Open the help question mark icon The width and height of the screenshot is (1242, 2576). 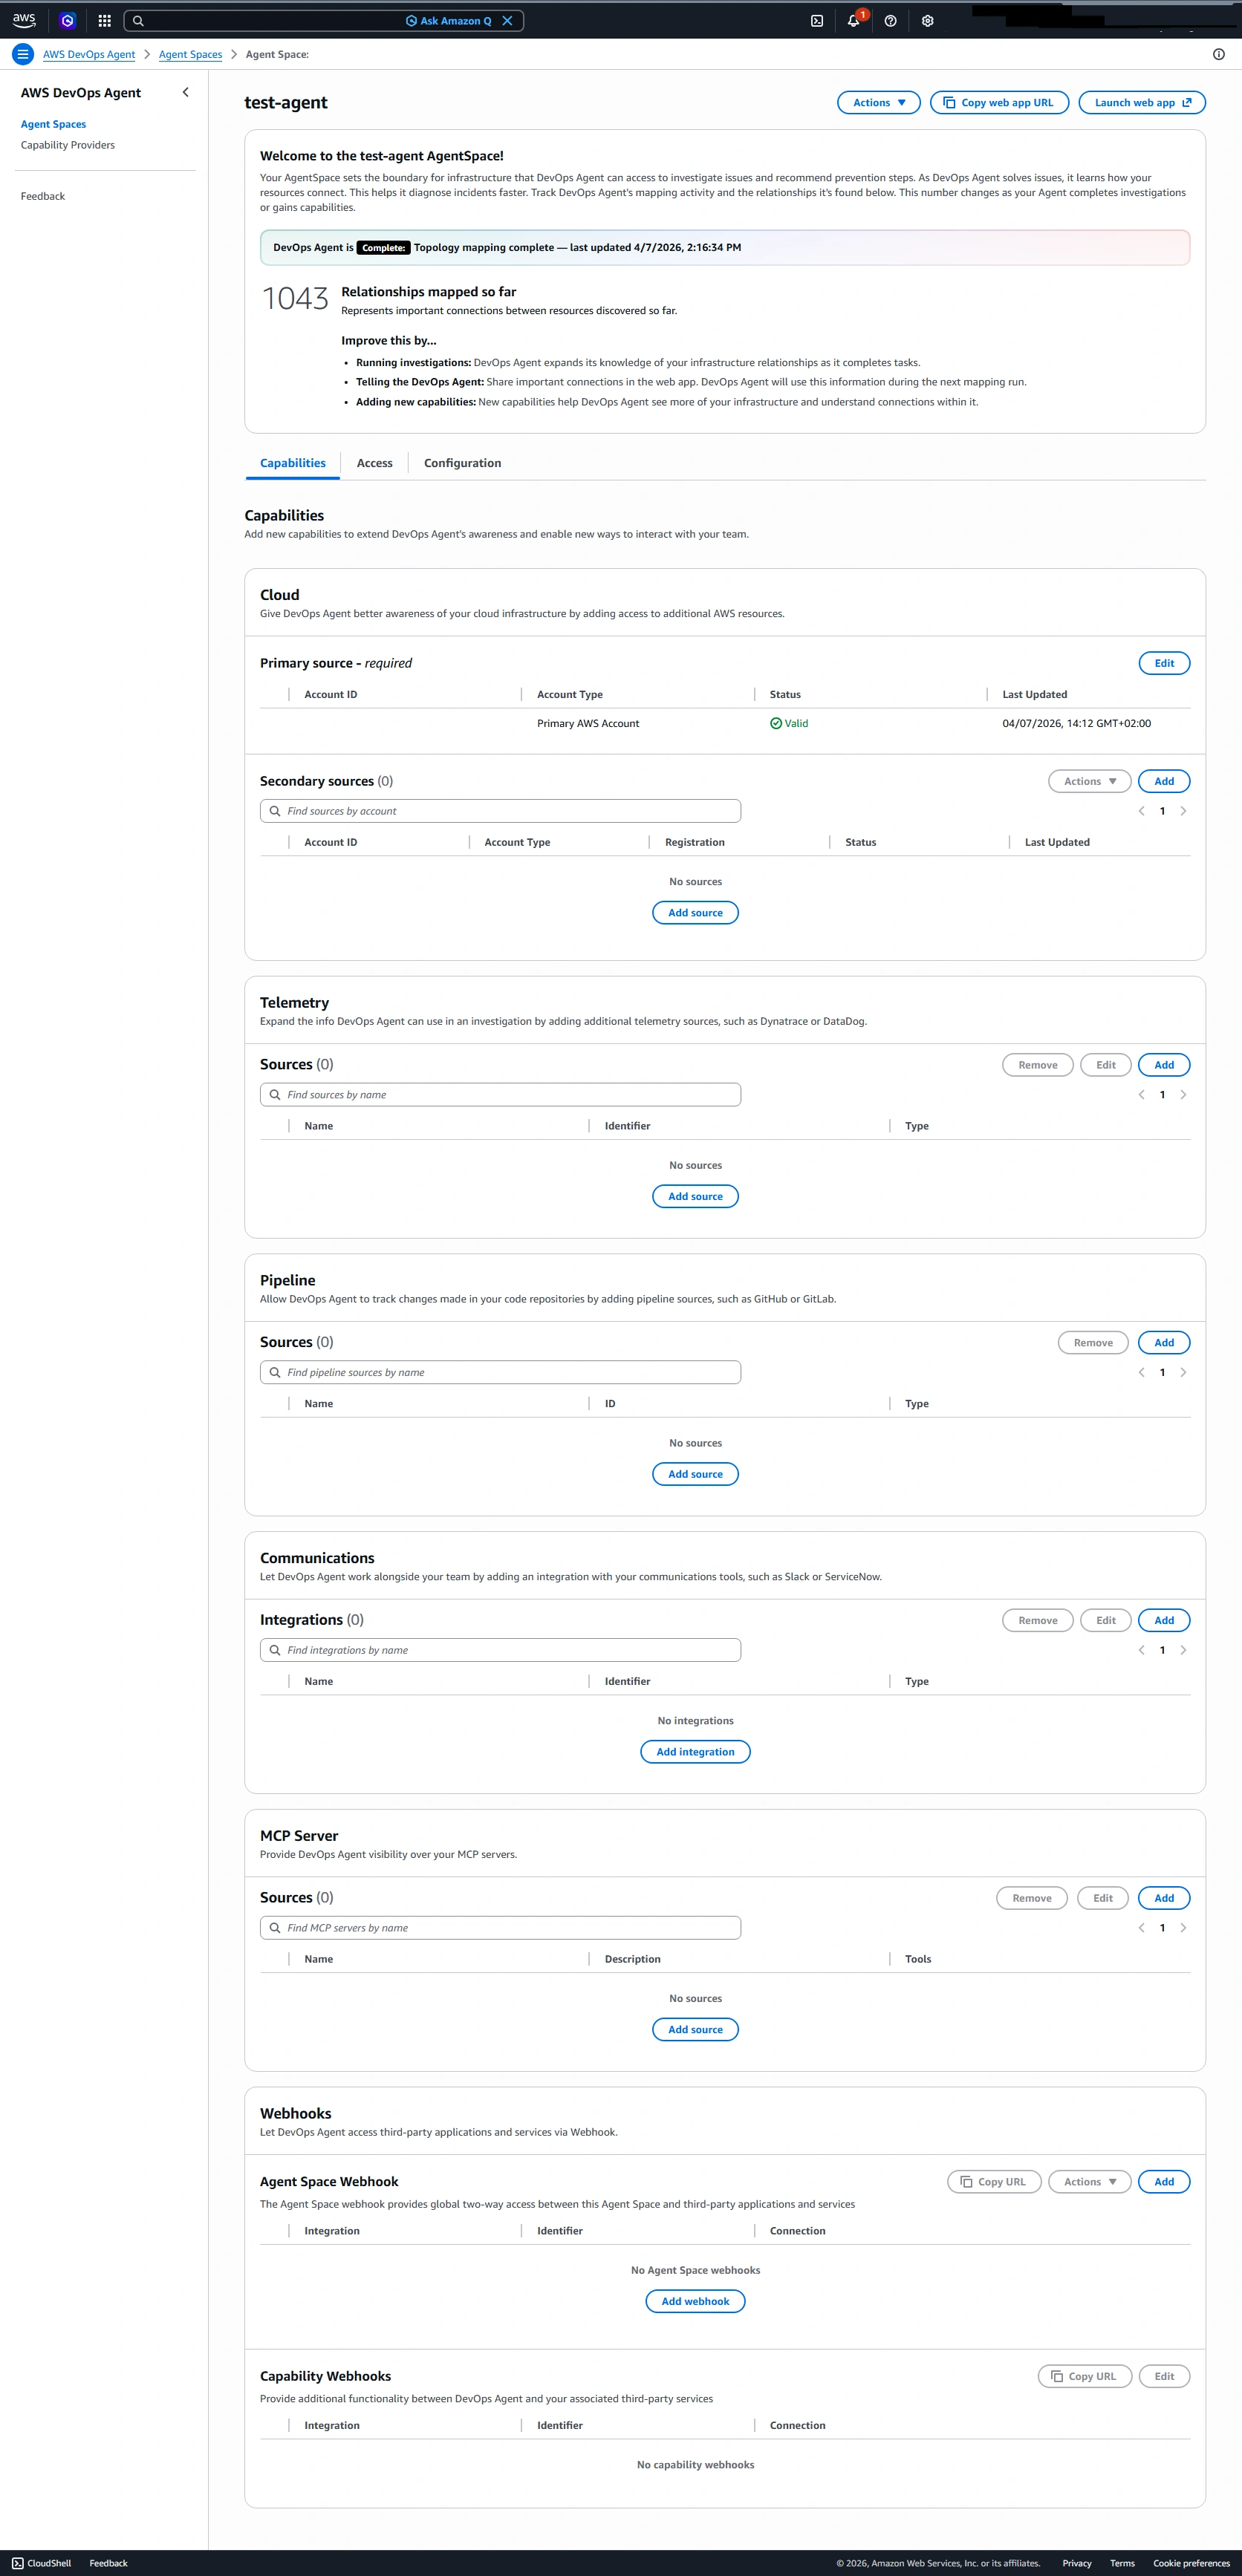pyautogui.click(x=890, y=21)
